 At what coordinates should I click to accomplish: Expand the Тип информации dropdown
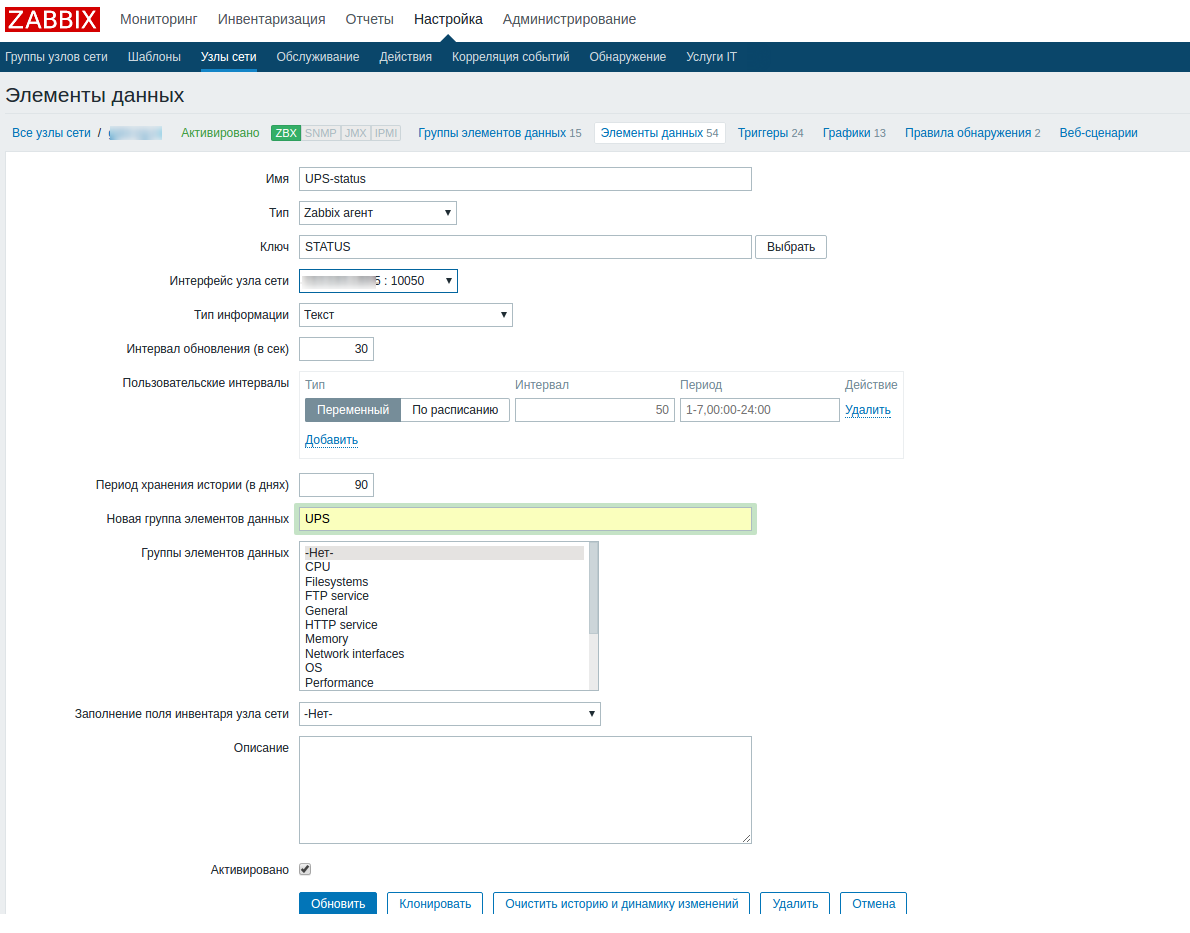(x=406, y=315)
